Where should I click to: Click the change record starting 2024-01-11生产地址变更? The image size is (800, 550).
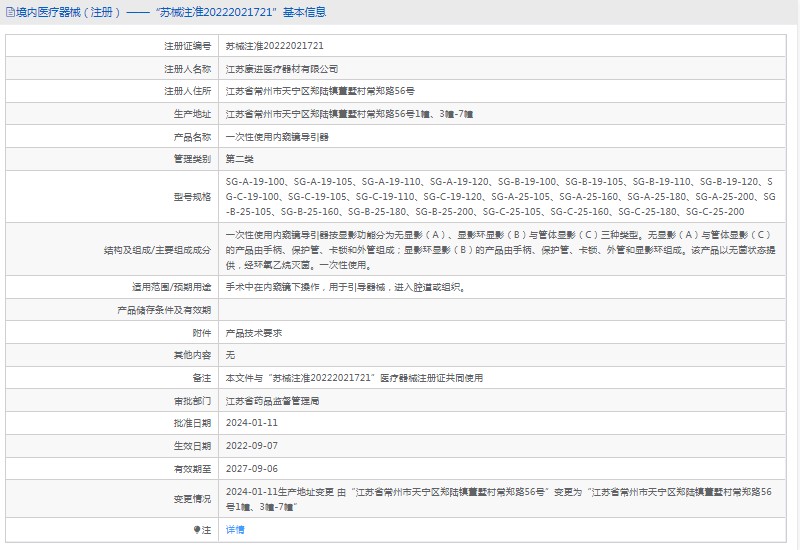499,499
